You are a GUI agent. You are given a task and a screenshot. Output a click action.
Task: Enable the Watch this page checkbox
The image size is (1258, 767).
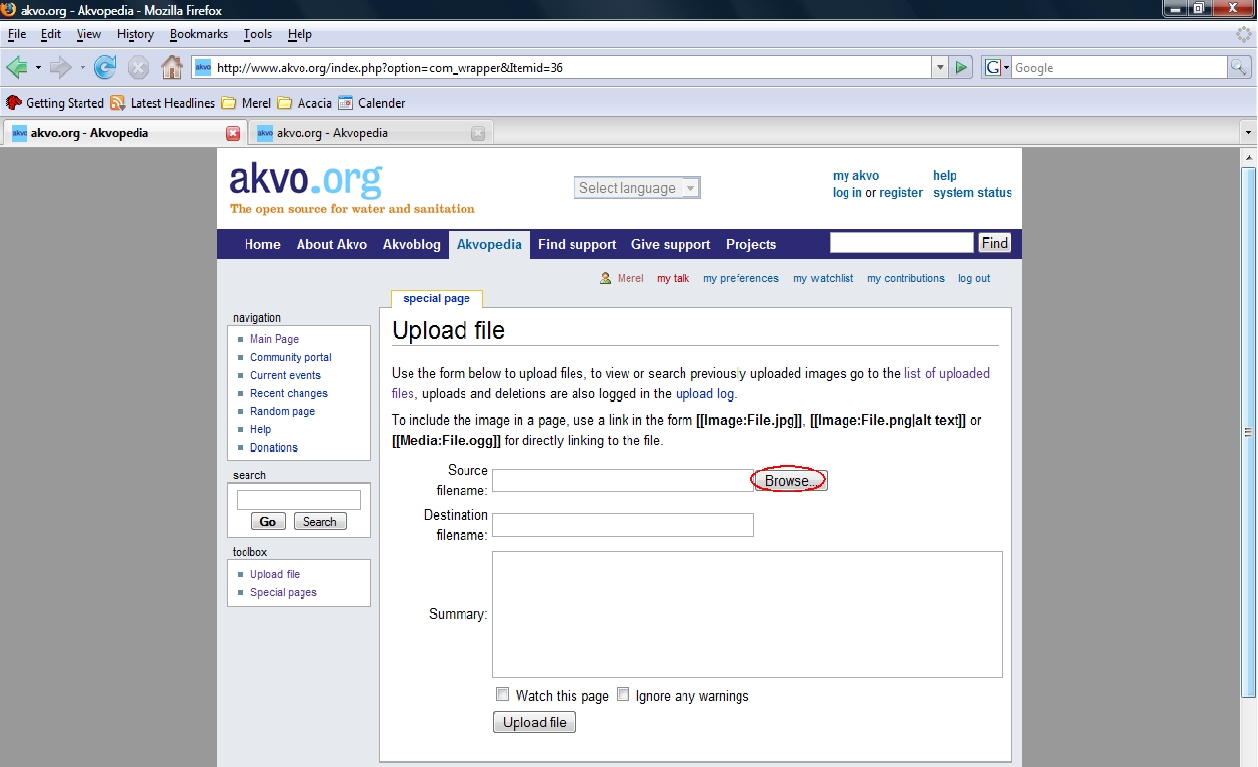(503, 695)
